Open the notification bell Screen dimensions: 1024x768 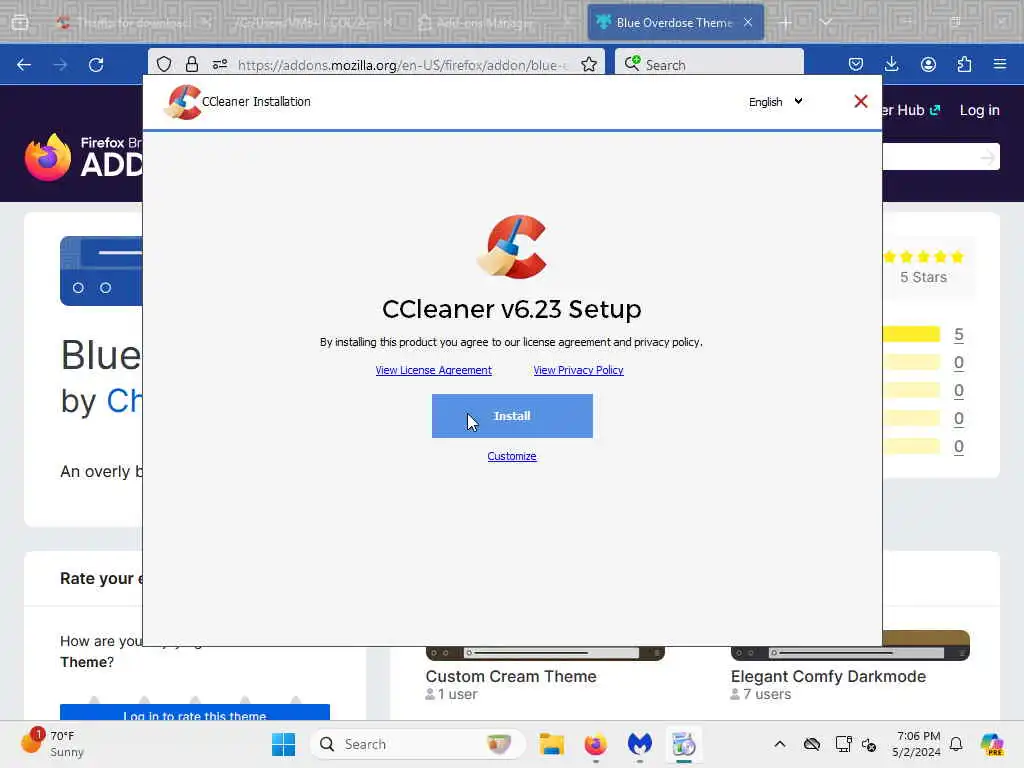(x=956, y=744)
